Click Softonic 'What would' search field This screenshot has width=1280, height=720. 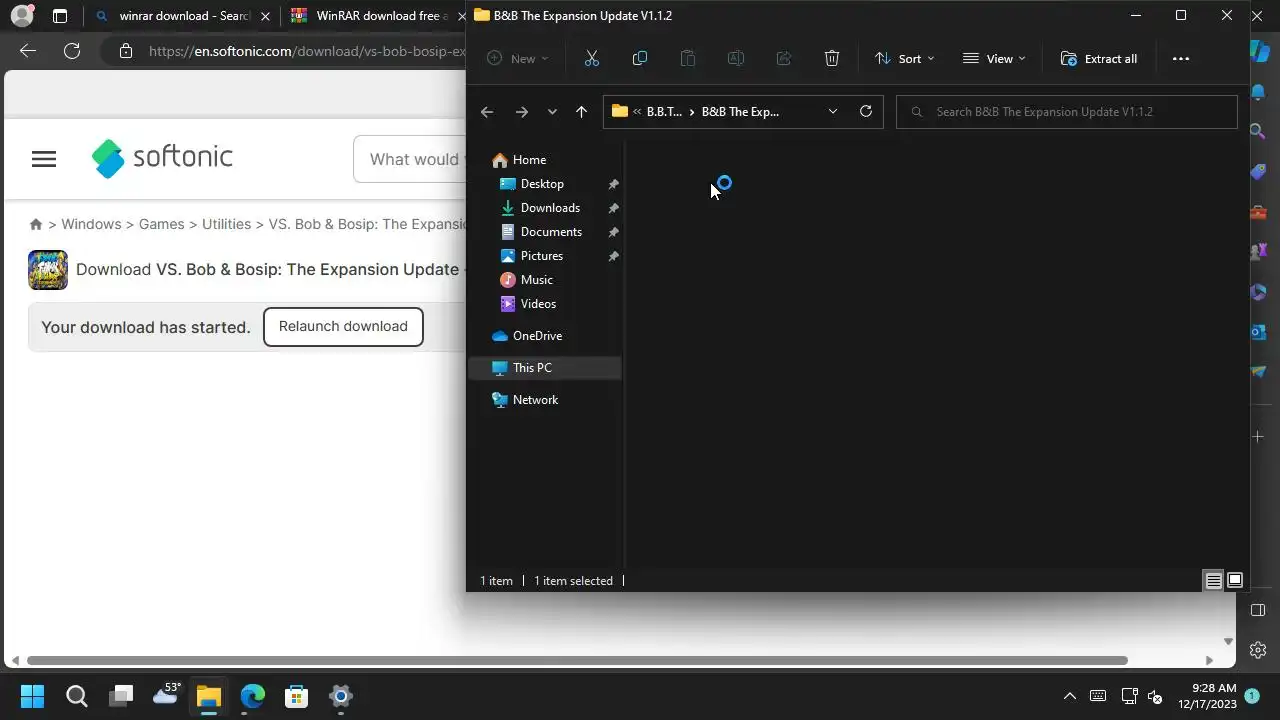click(410, 159)
